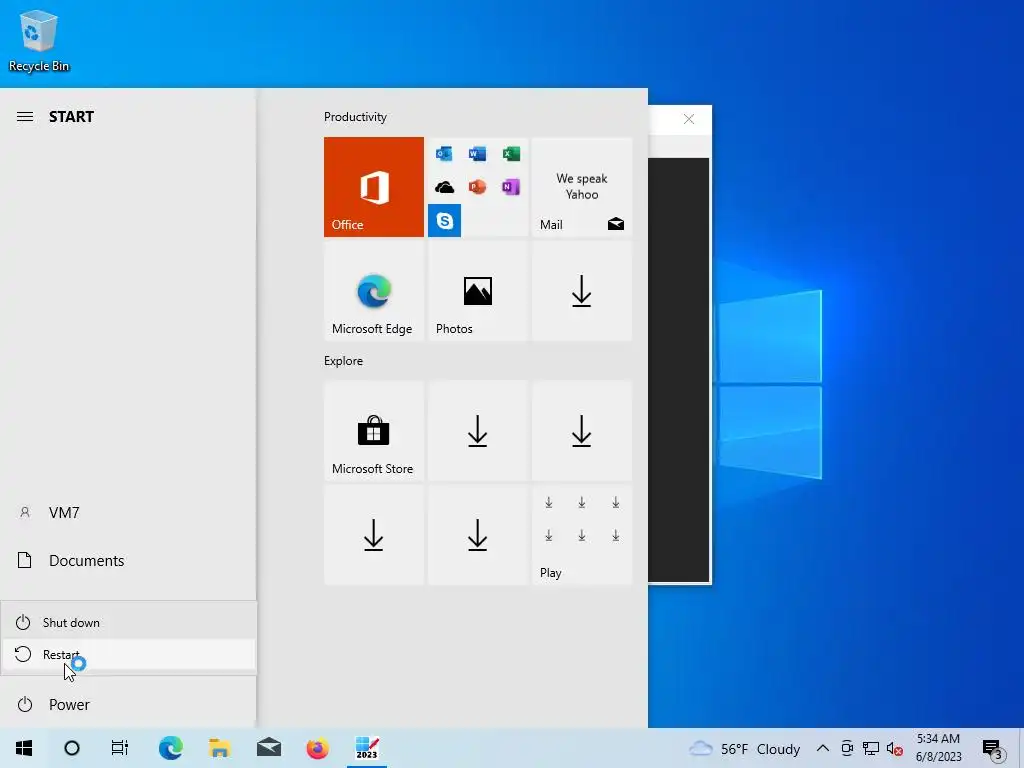Click the Windows Start button on taskbar
This screenshot has width=1024, height=768.
24,748
